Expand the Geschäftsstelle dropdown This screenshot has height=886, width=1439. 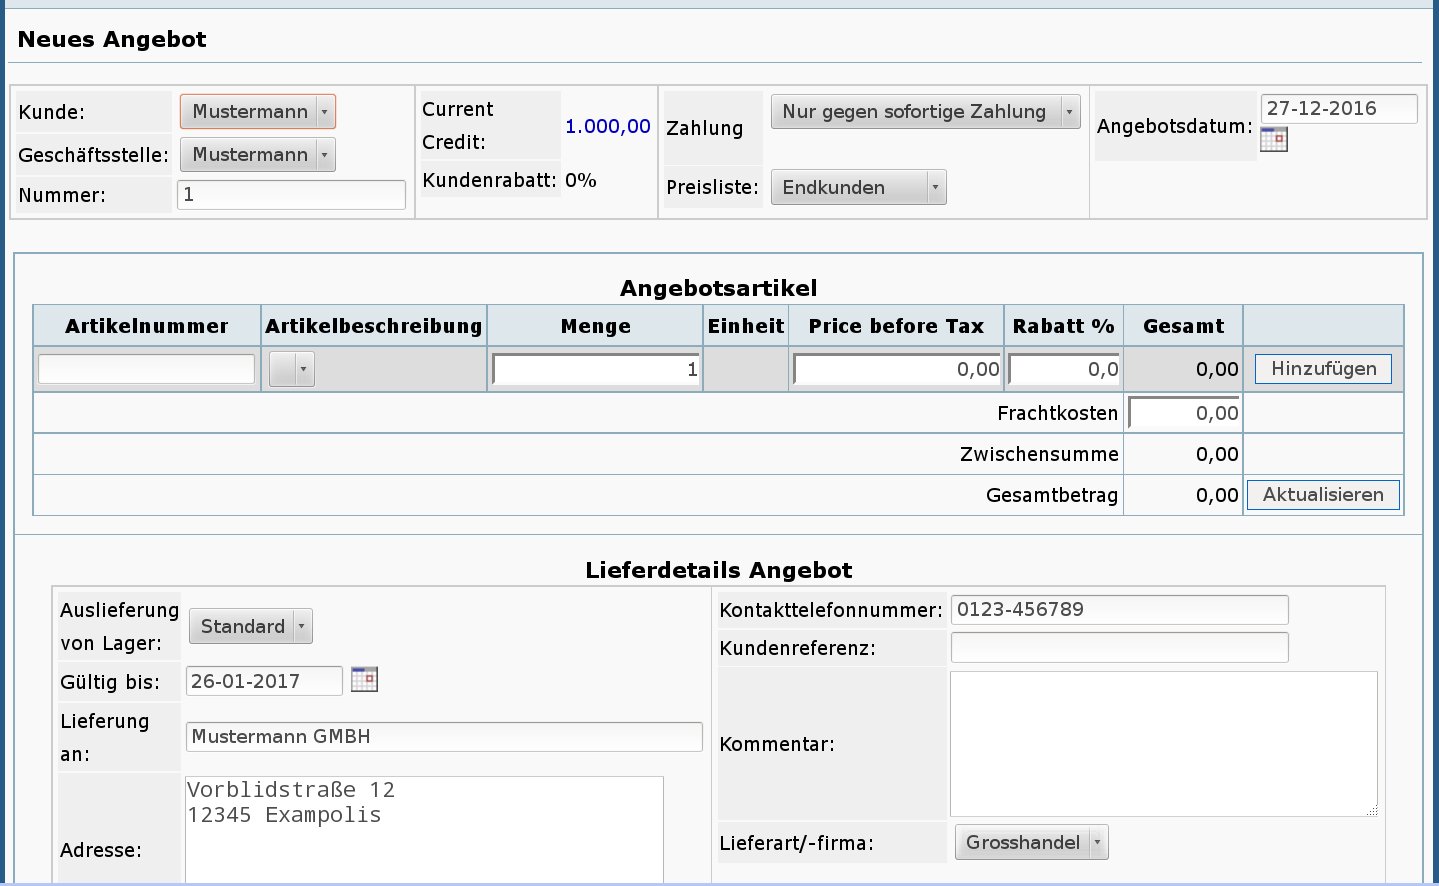(258, 155)
